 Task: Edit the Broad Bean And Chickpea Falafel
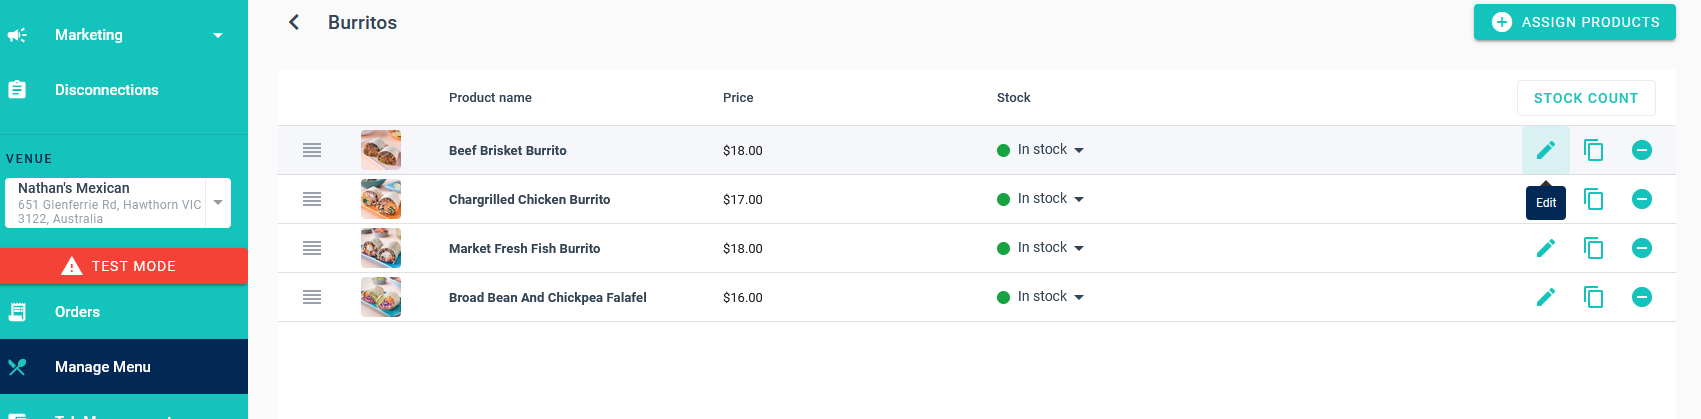click(1545, 297)
